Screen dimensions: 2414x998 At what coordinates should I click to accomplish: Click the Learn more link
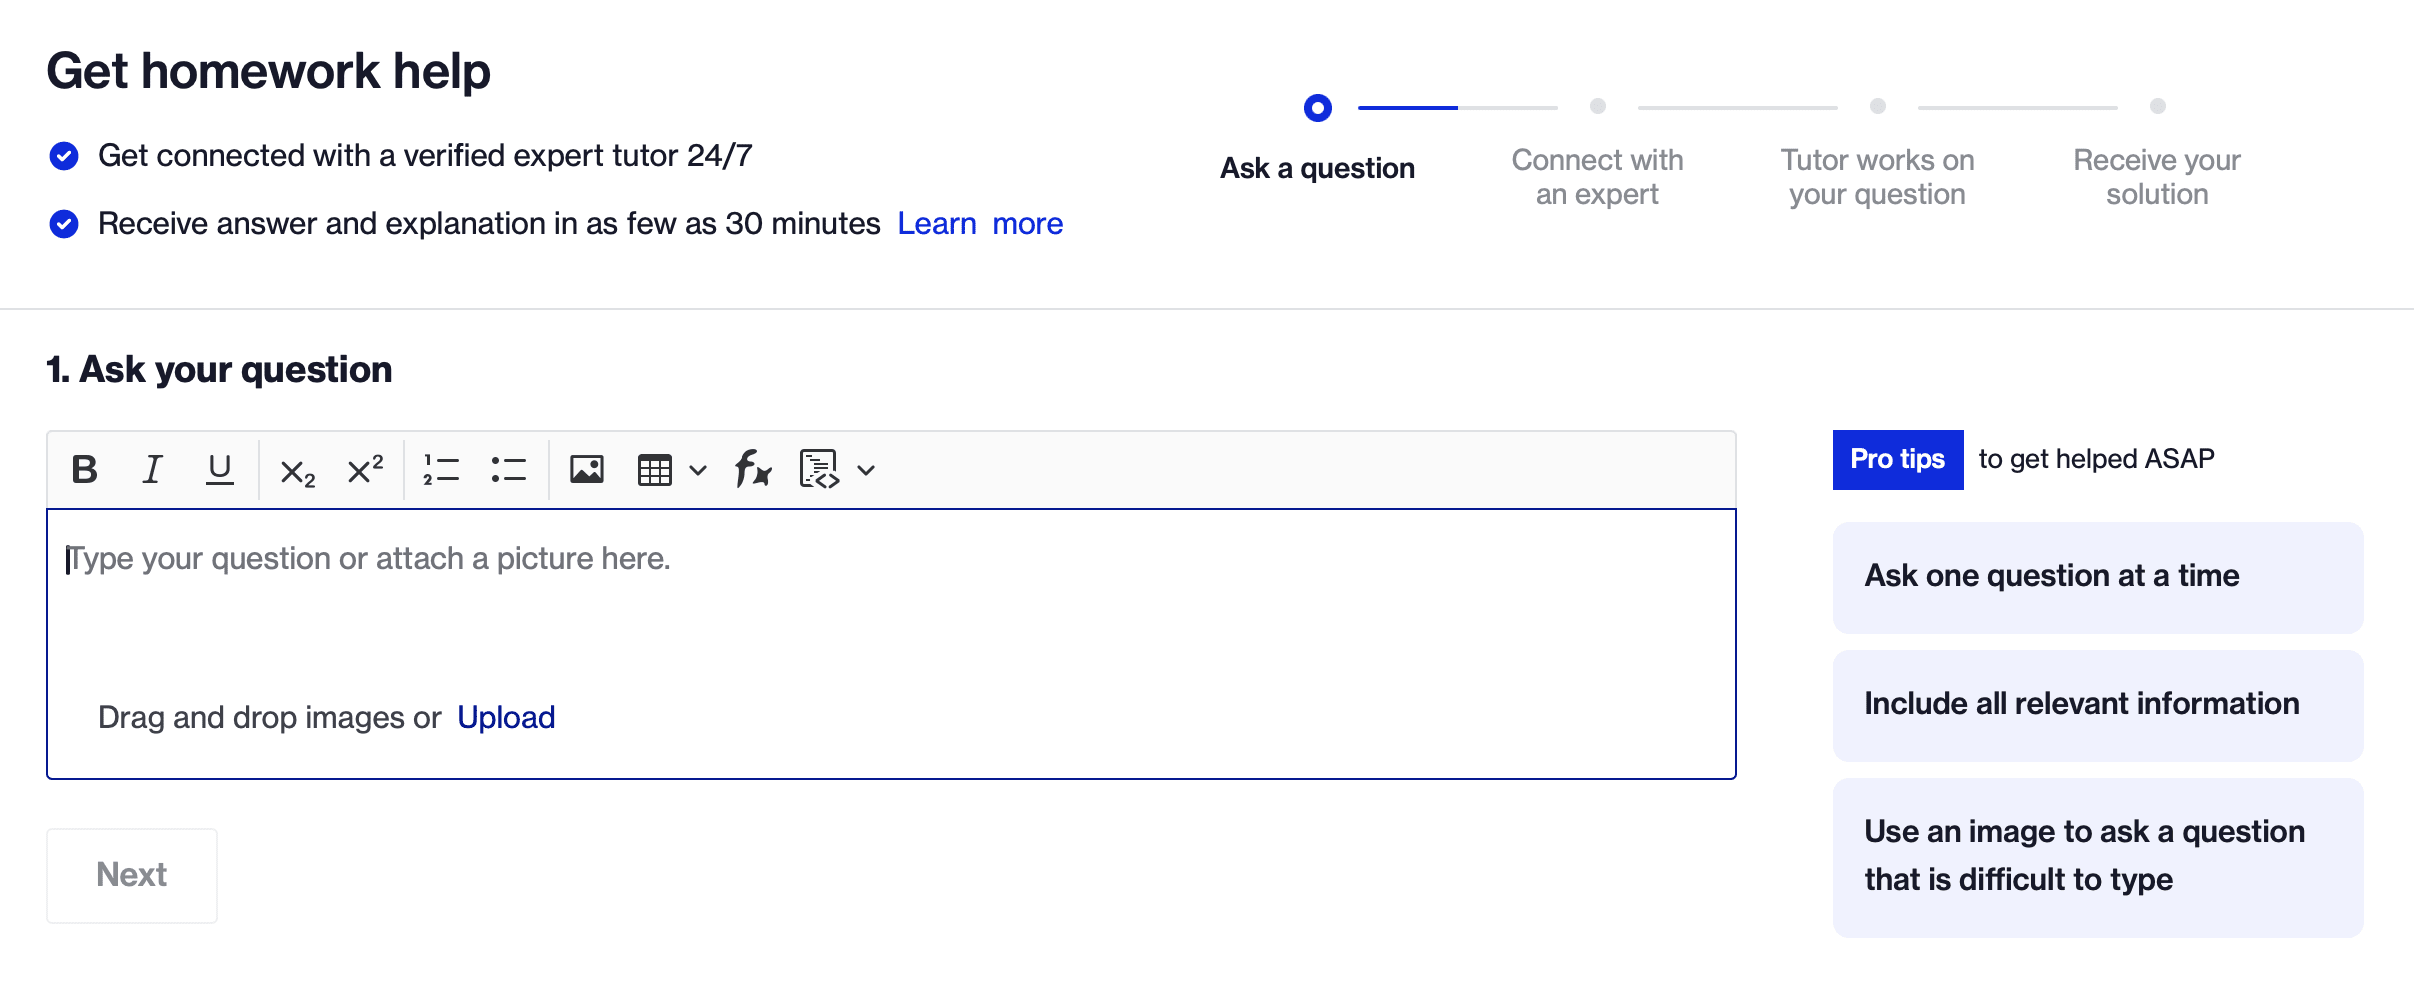tap(979, 223)
